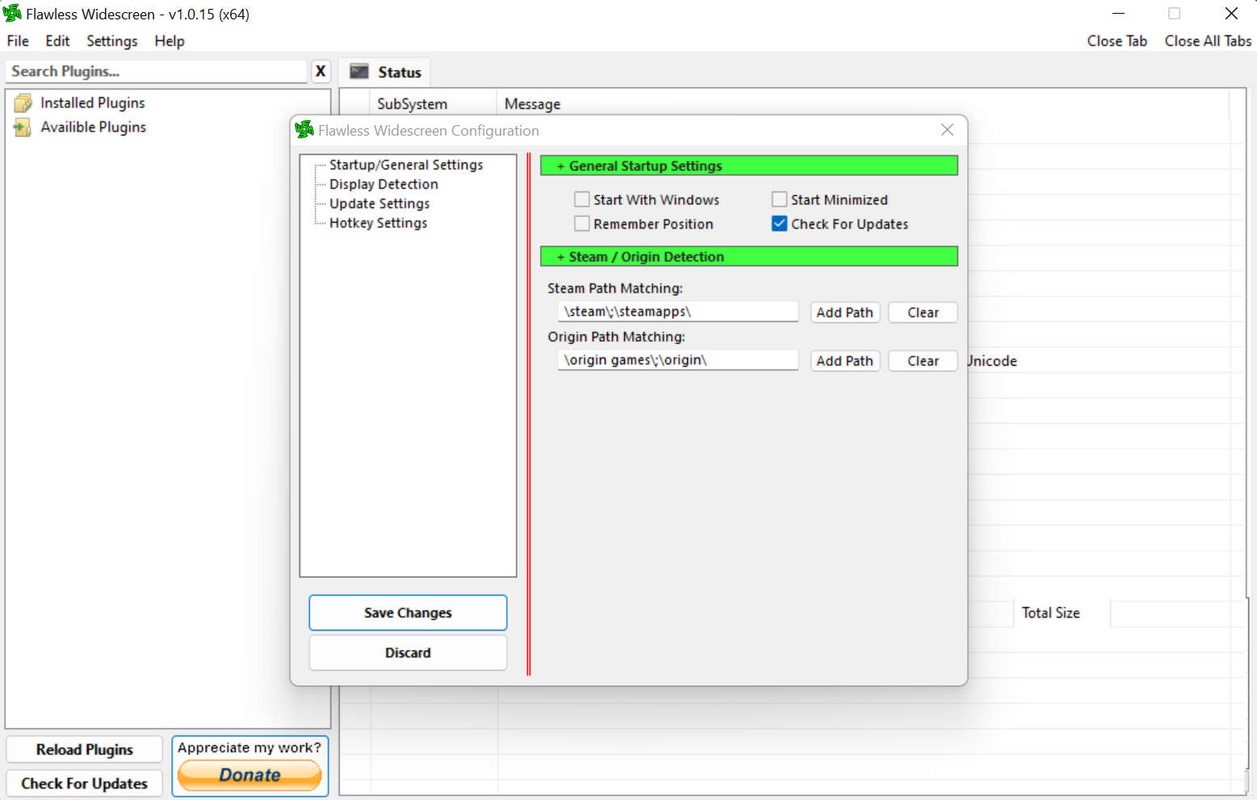The image size is (1257, 800).
Task: Collapse General Startup Settings section
Action: pos(561,166)
